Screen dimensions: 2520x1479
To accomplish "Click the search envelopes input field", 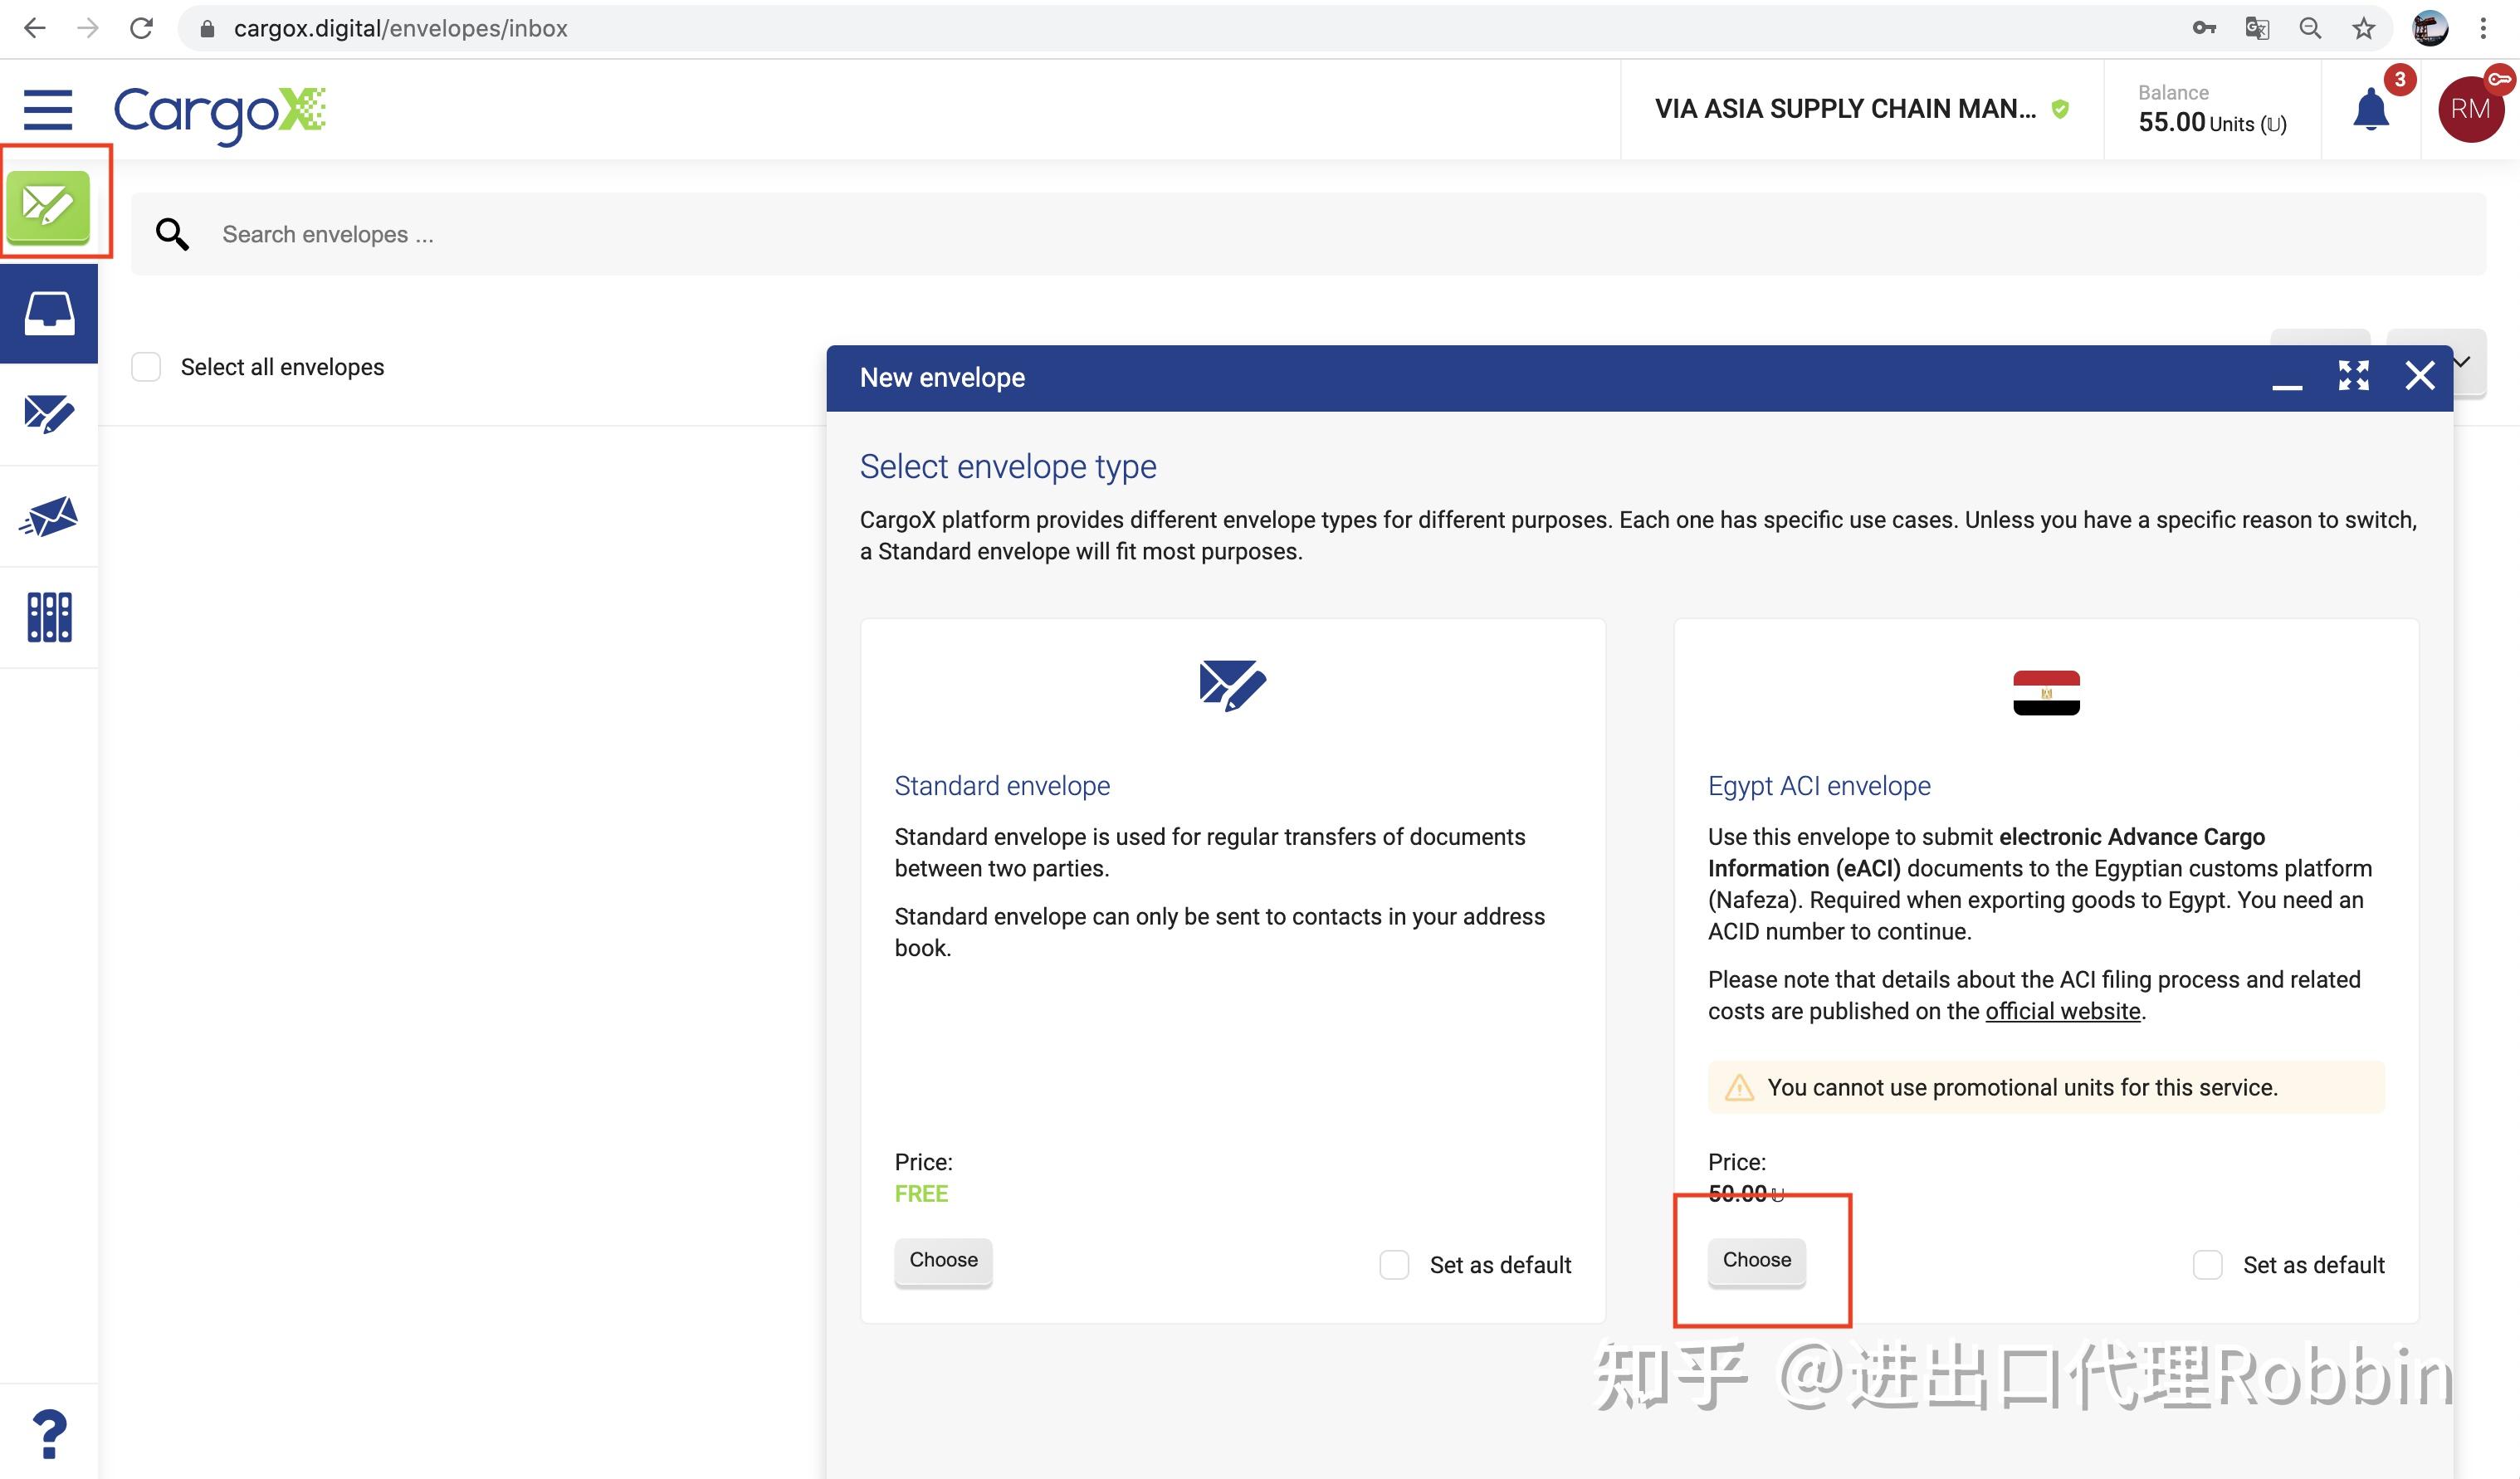I will 600,233.
